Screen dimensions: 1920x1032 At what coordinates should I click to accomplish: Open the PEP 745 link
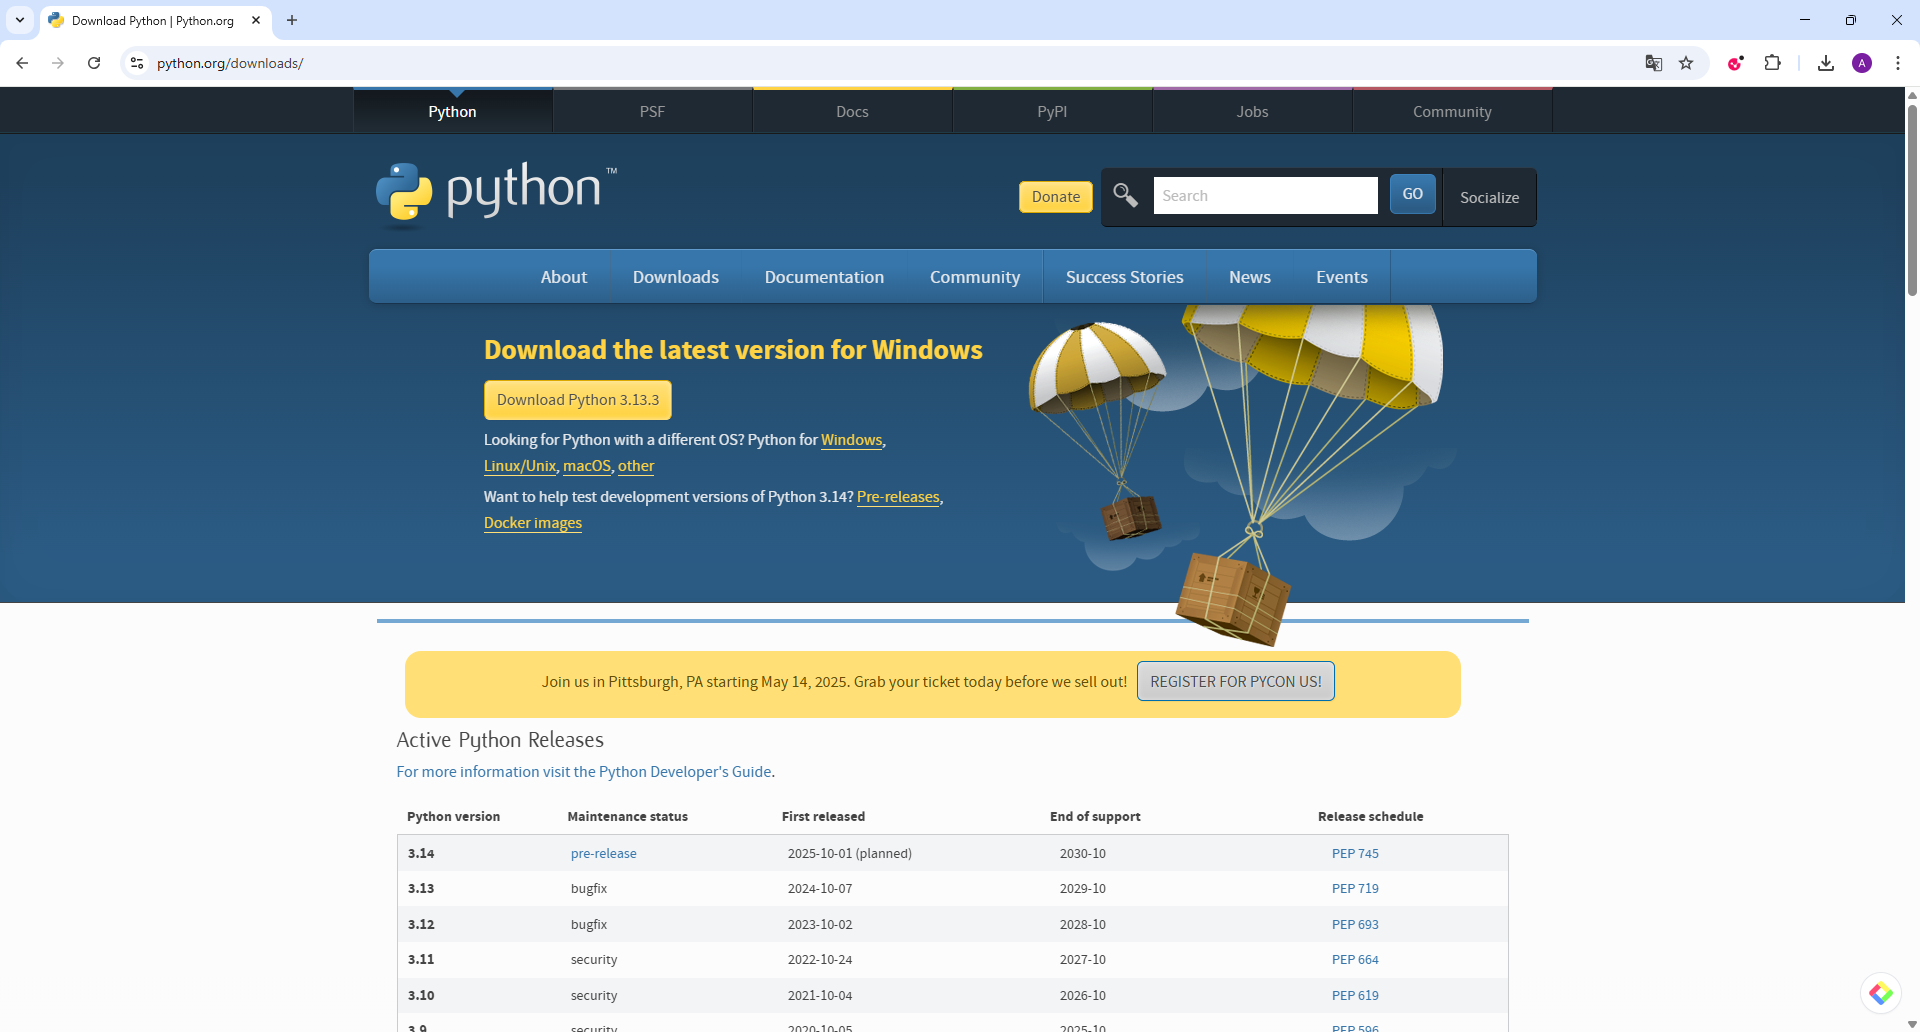point(1355,853)
